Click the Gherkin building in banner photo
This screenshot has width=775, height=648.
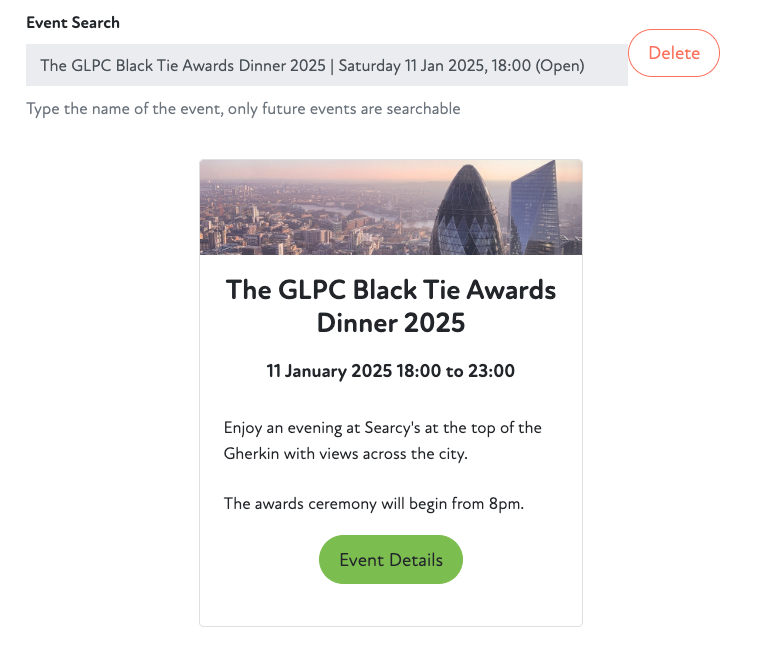464,210
